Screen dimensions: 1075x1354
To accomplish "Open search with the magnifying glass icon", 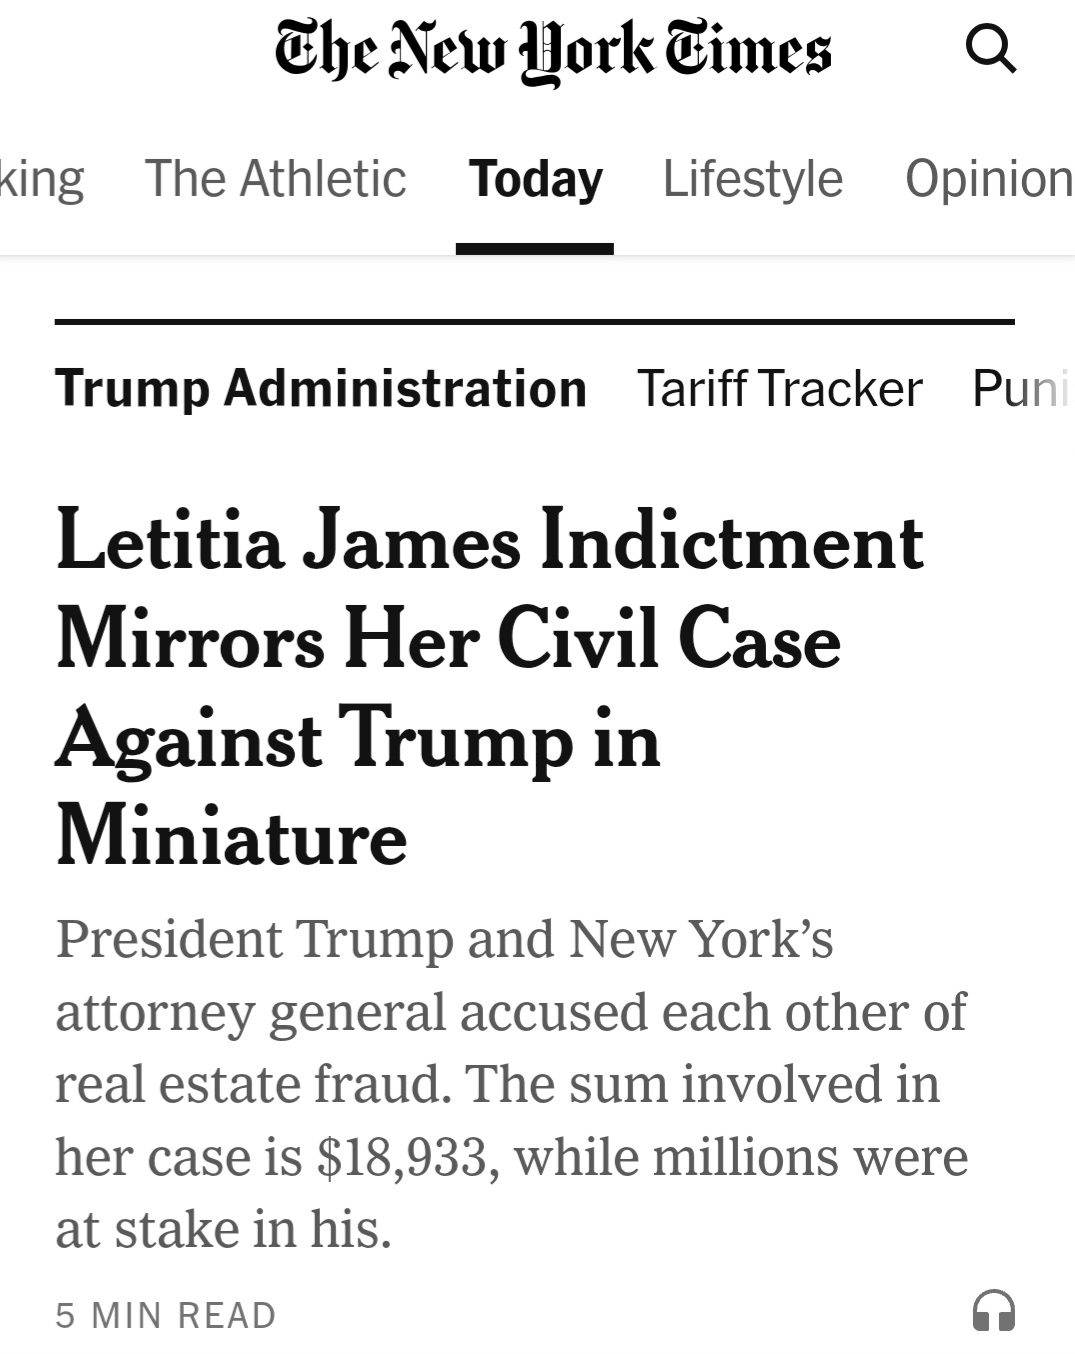I will pos(990,50).
